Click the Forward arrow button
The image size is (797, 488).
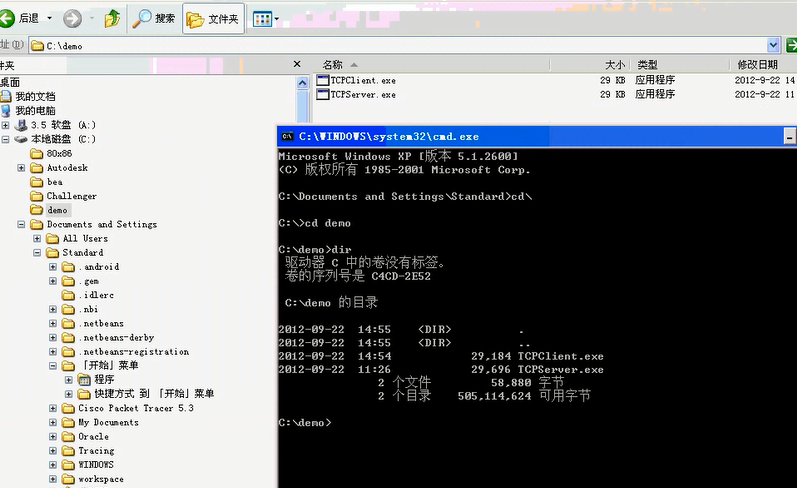click(x=72, y=19)
